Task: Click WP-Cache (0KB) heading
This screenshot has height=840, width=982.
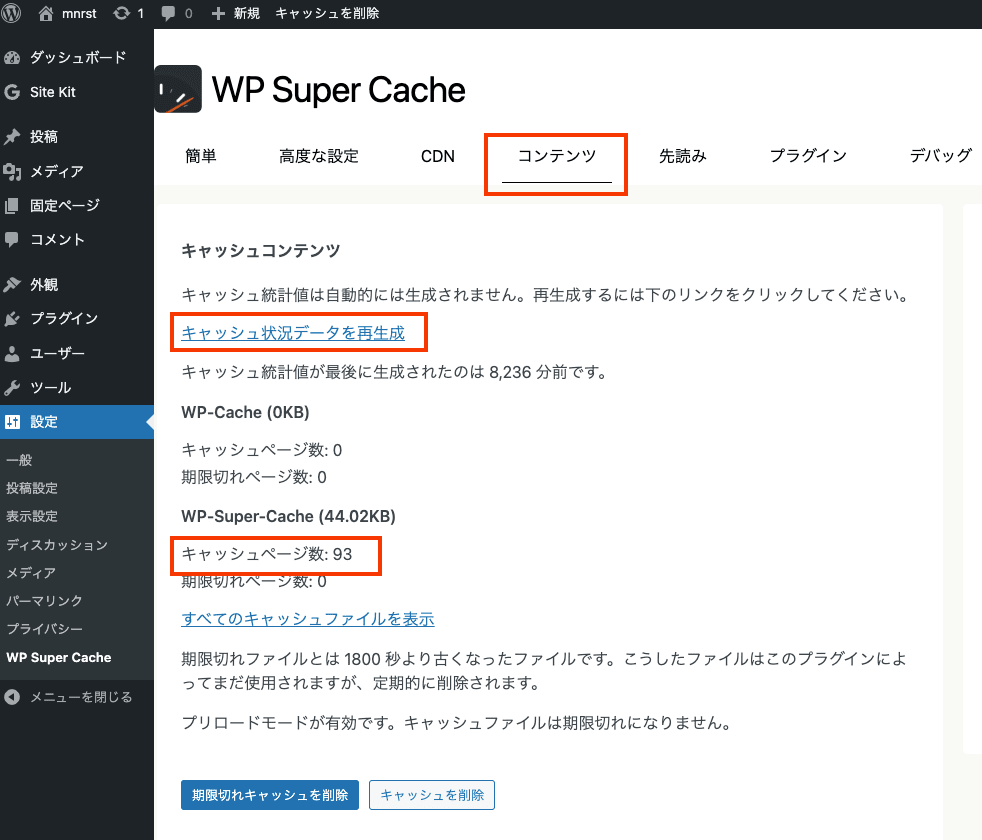Action: pos(246,412)
